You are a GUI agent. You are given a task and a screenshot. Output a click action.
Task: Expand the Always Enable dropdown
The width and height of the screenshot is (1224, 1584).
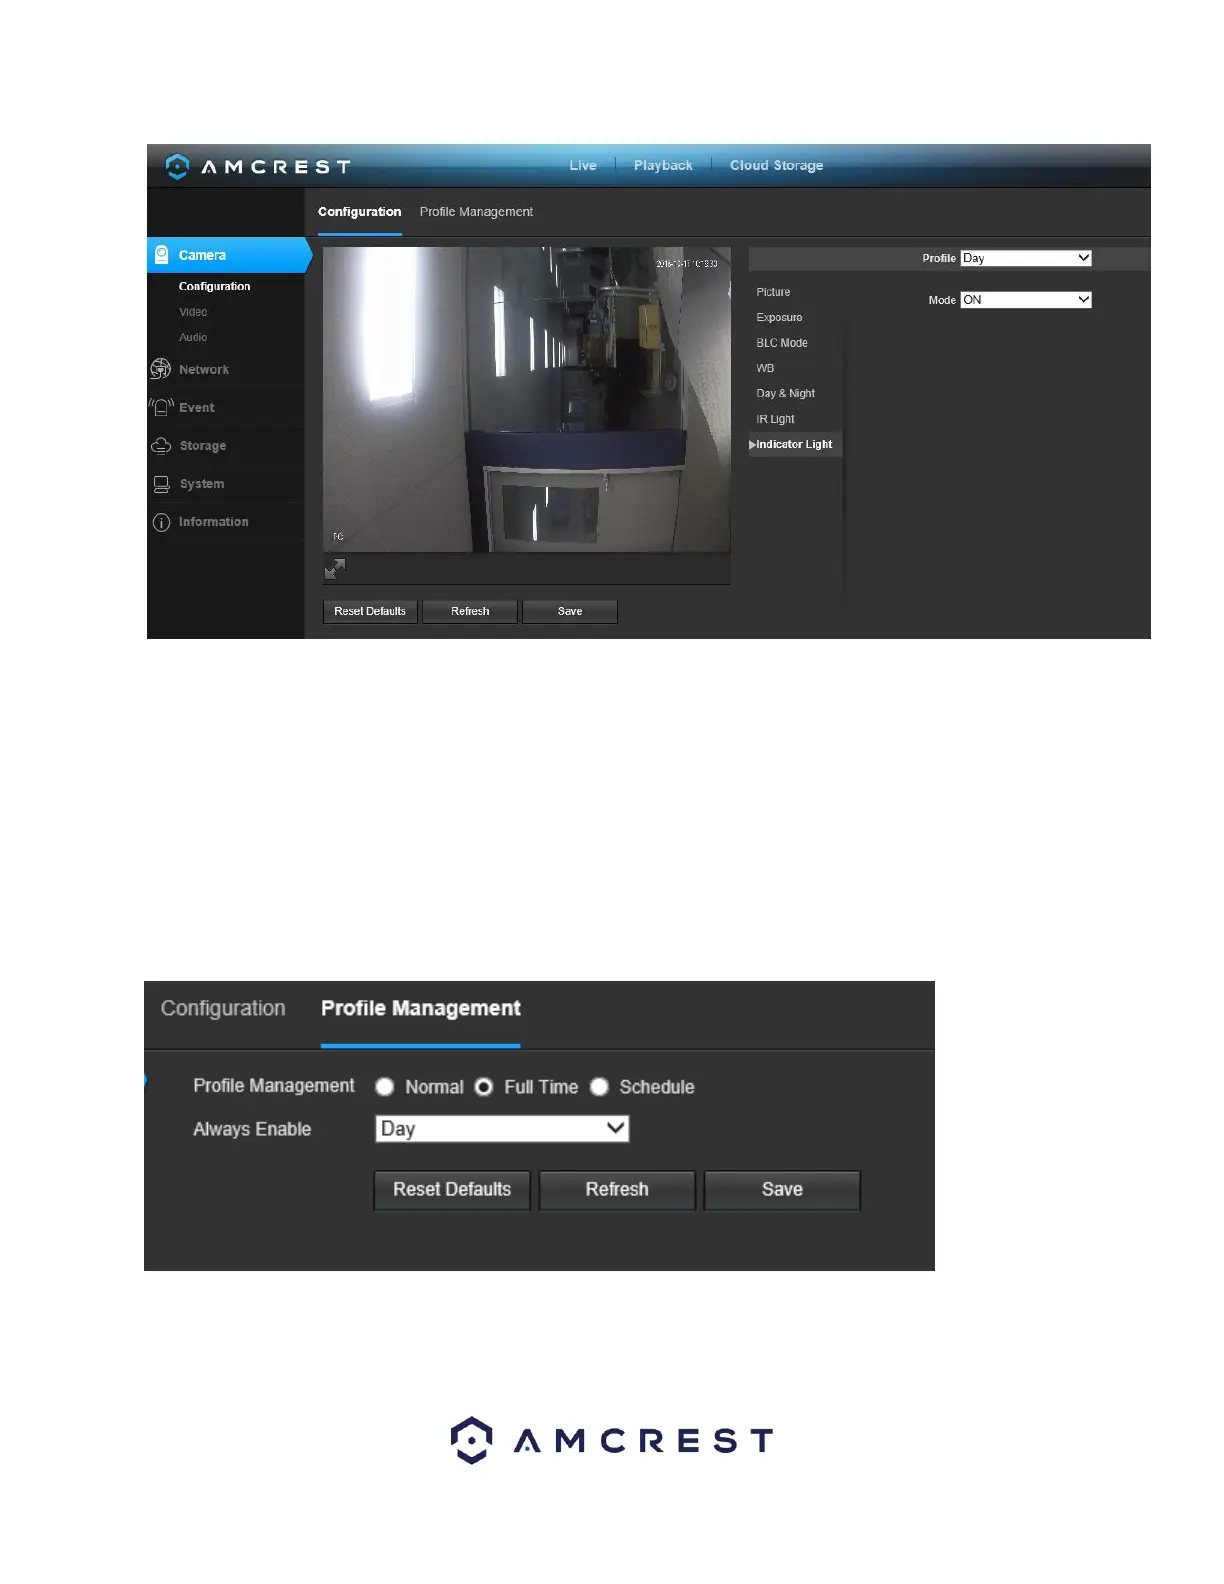coord(502,1129)
